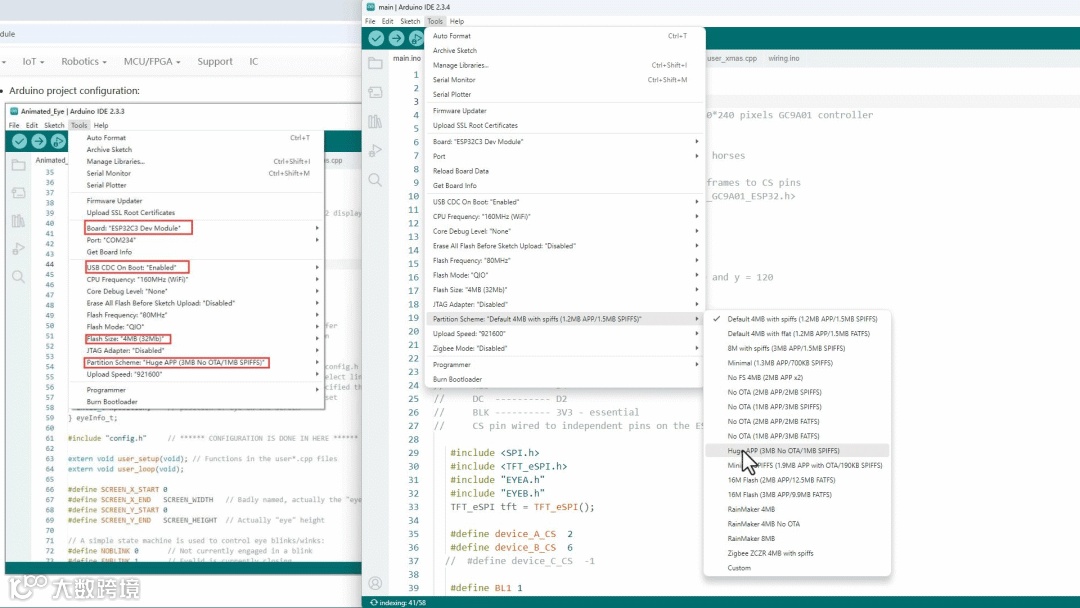Click Upload arrow in Animated_Eye window
This screenshot has height=608, width=1080.
[39, 141]
